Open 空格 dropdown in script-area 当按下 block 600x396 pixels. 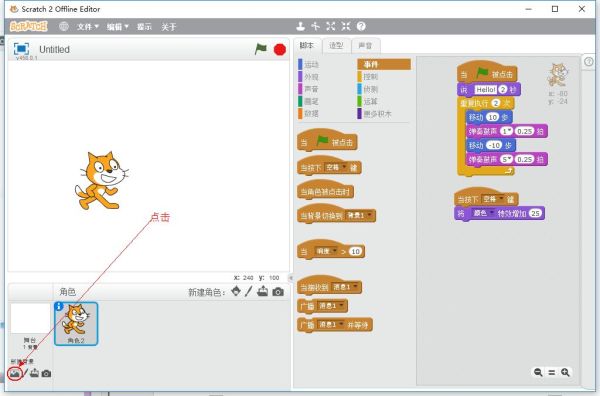[x=493, y=199]
